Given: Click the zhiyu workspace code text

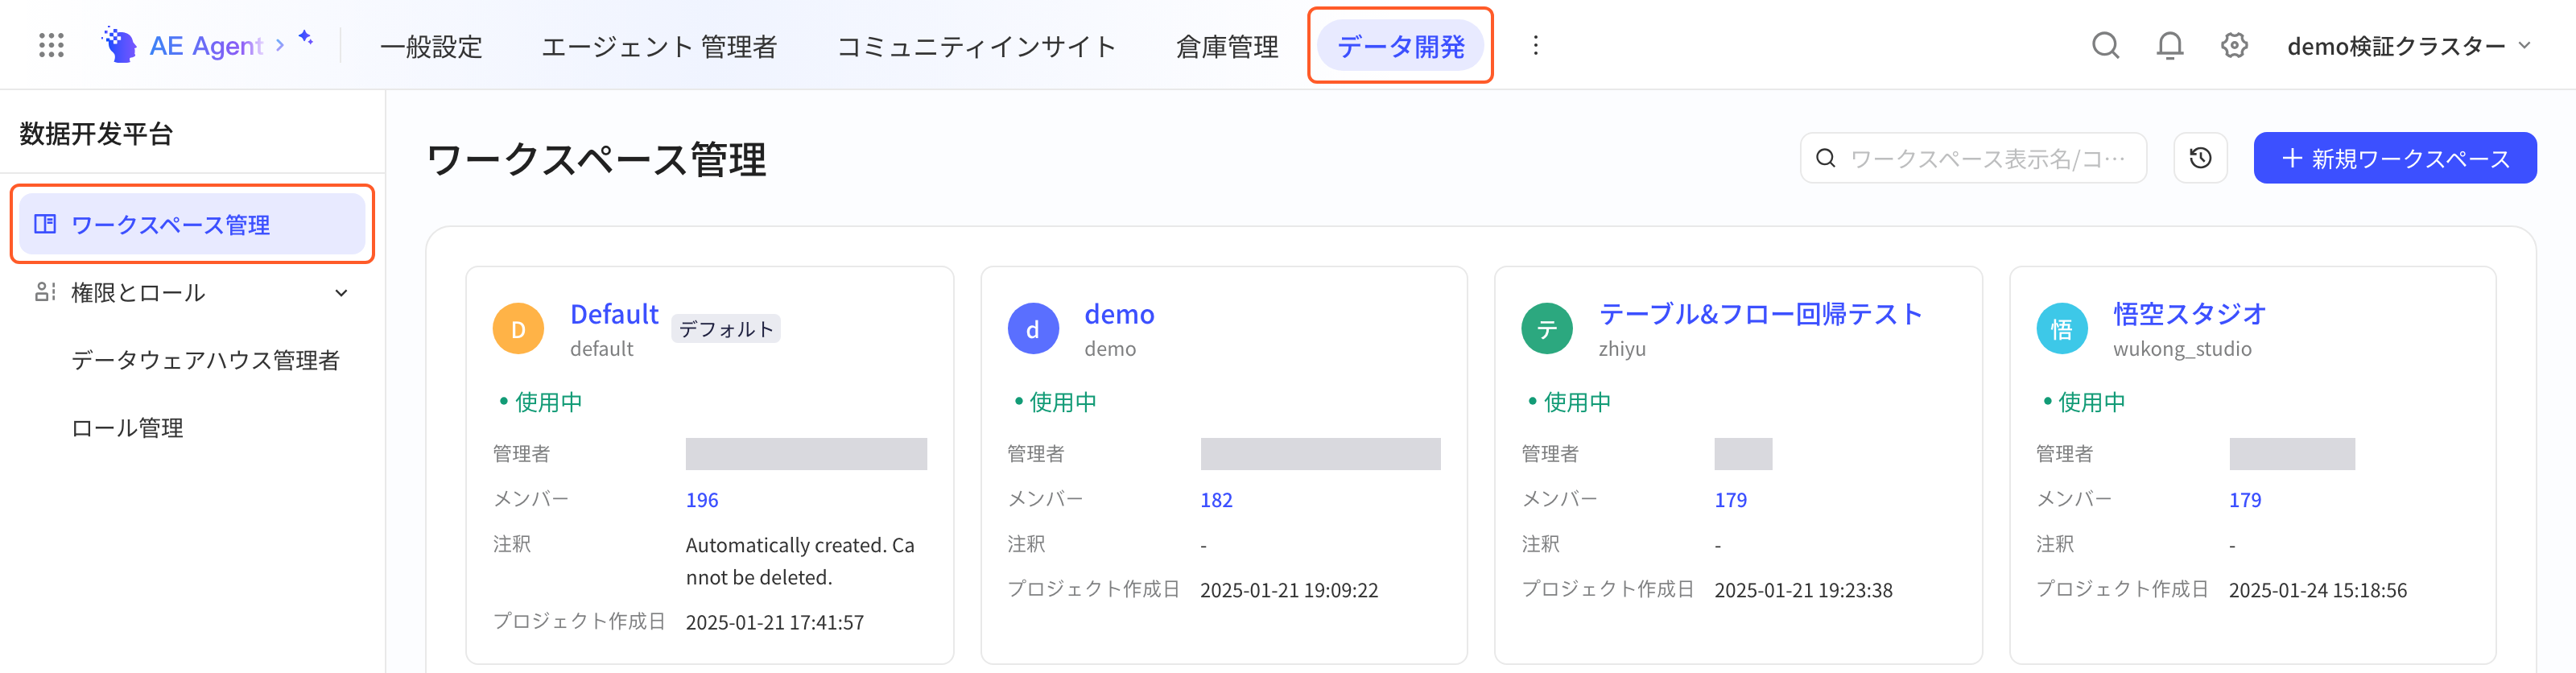Looking at the screenshot, I should [x=1622, y=349].
